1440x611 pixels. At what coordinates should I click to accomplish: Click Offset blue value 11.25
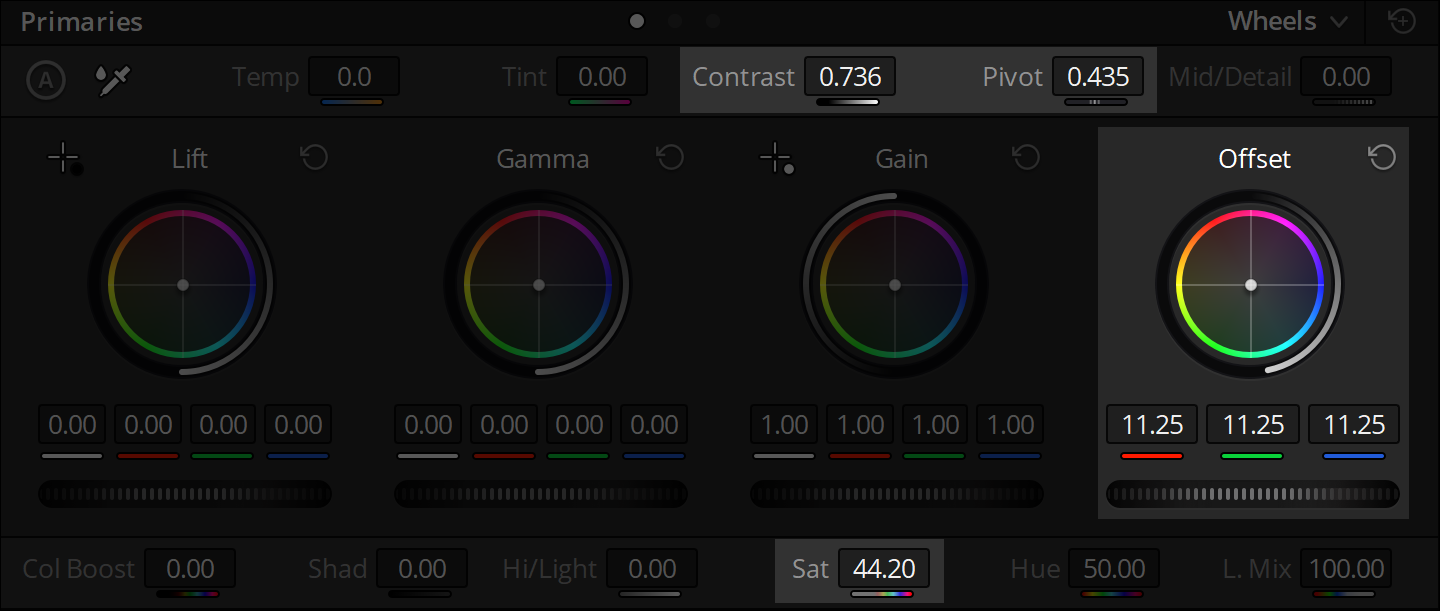1354,425
